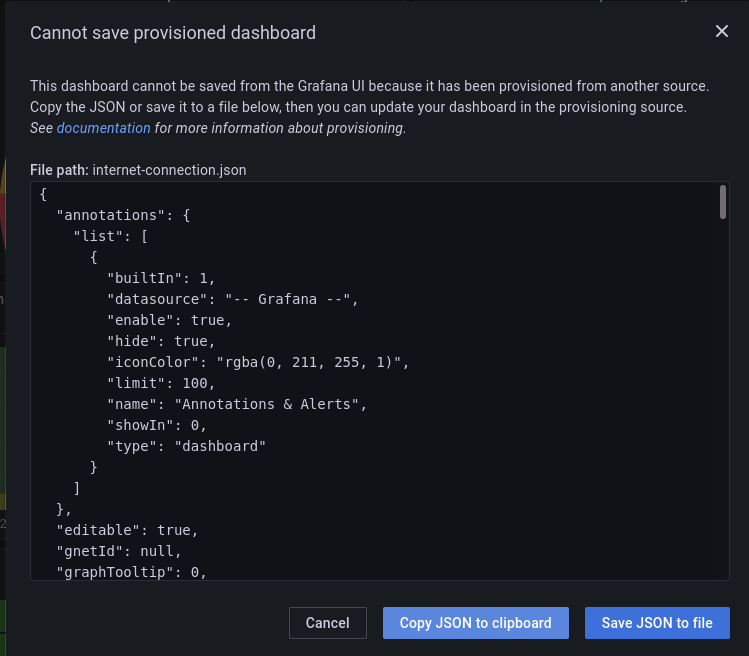This screenshot has height=656, width=749.
Task: Close the provisioned dashboard dialog with X
Action: coord(721,32)
